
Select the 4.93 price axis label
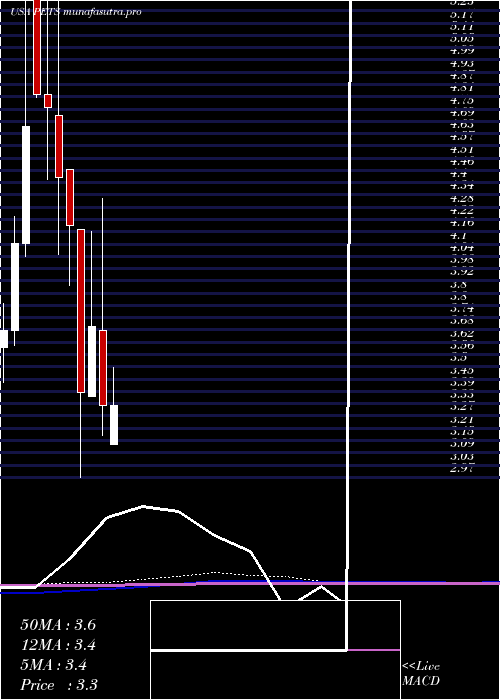coord(462,64)
